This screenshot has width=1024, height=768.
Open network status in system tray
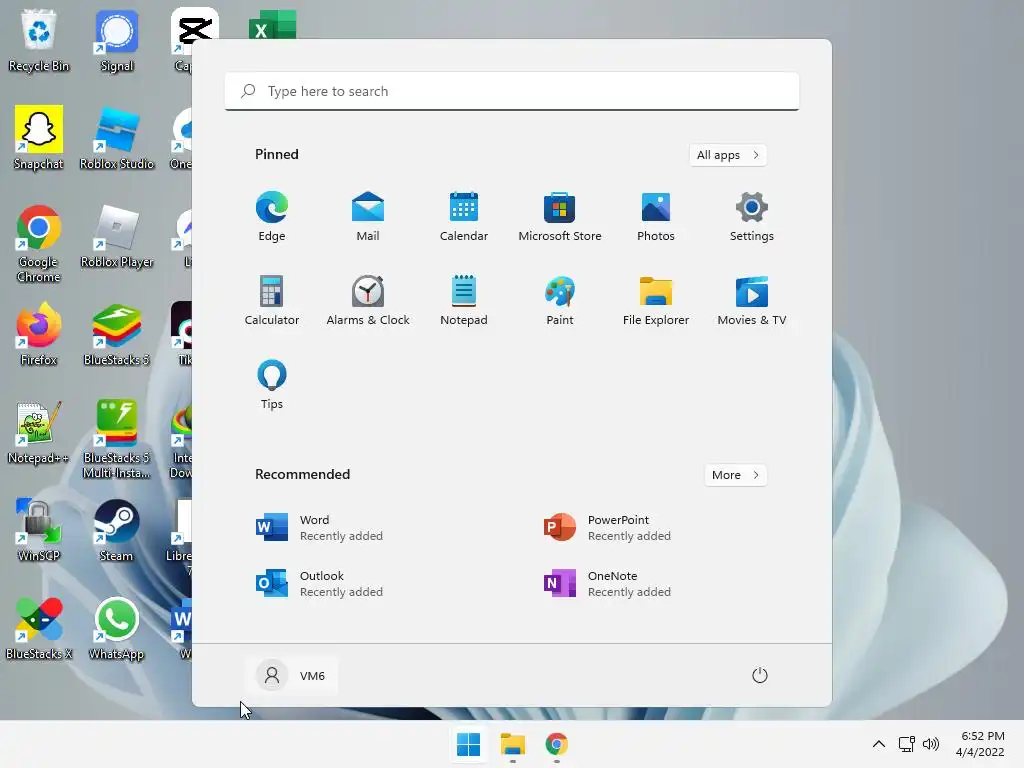(x=906, y=744)
